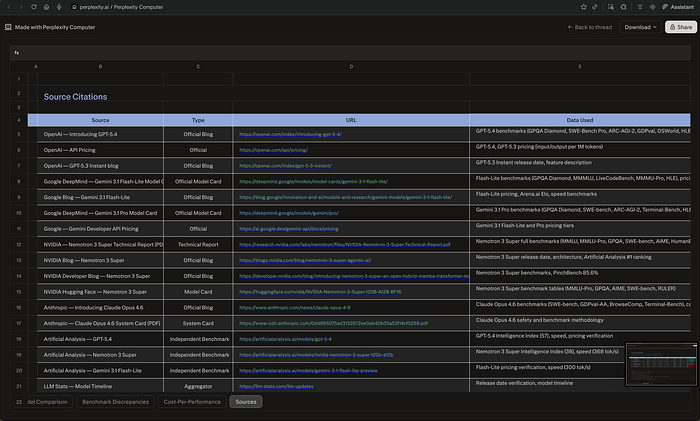Select column B header
The image size is (700, 421).
(100, 67)
